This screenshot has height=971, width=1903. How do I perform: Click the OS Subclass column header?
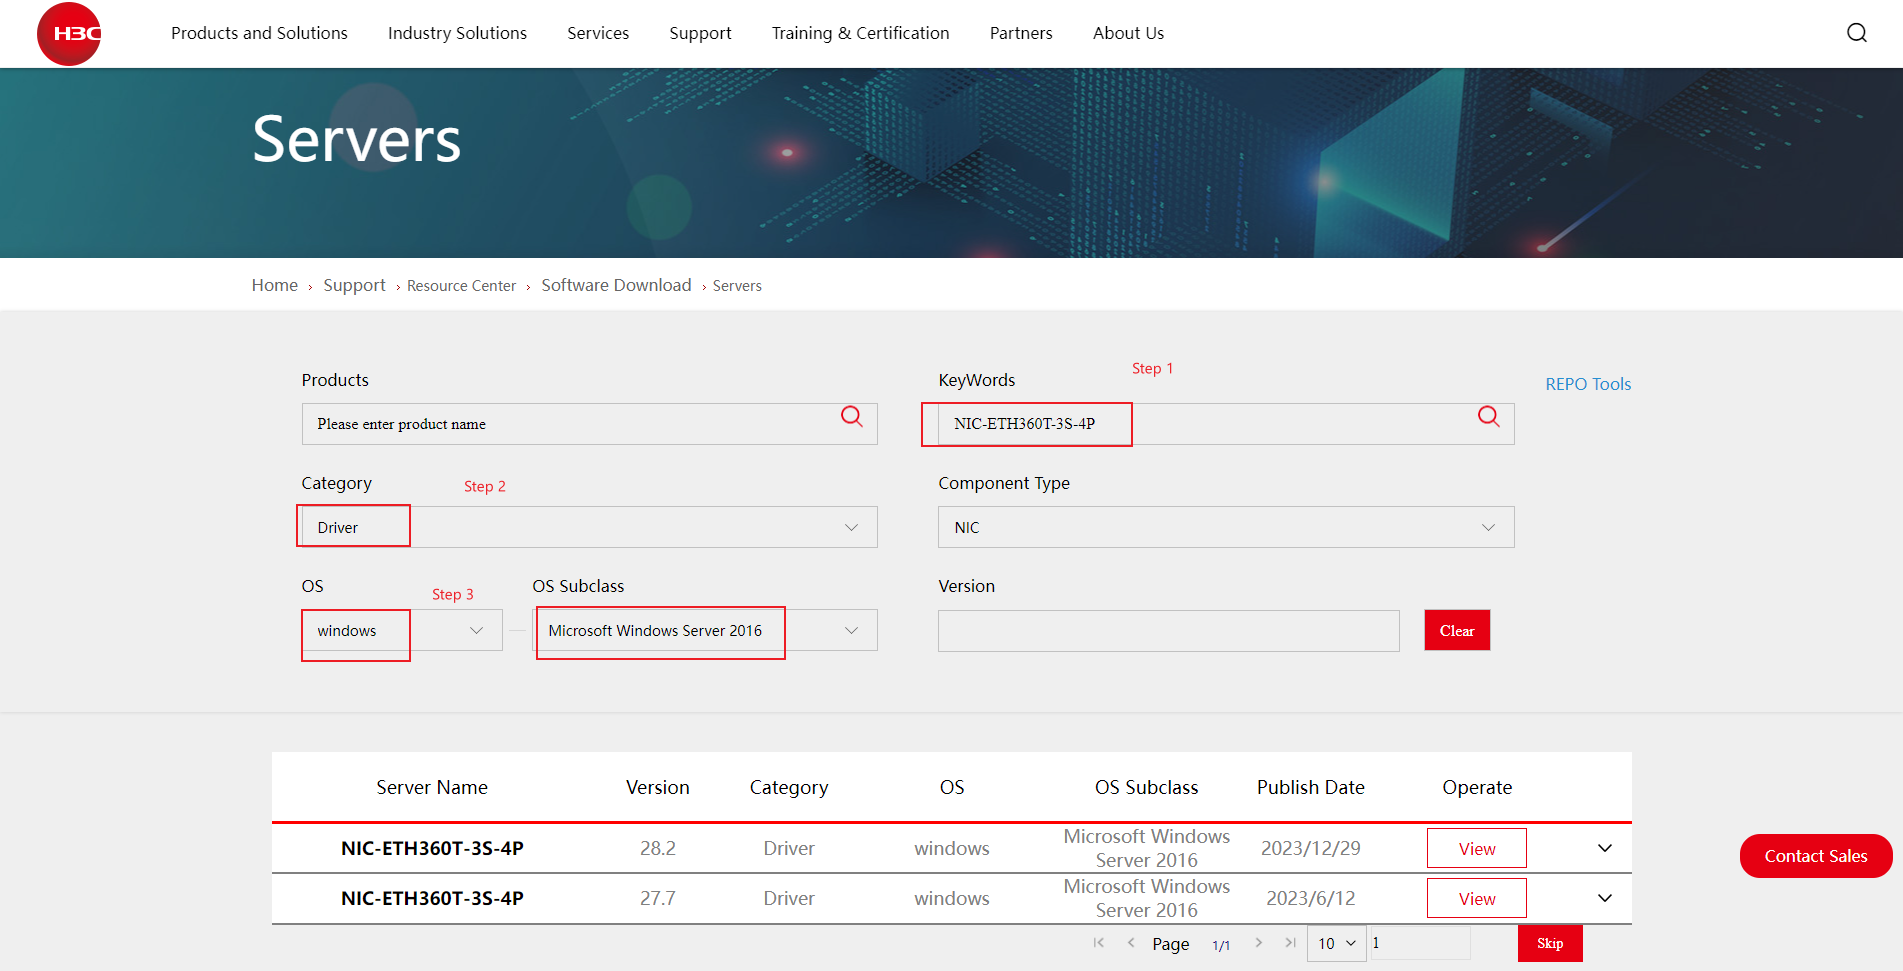(x=1146, y=787)
